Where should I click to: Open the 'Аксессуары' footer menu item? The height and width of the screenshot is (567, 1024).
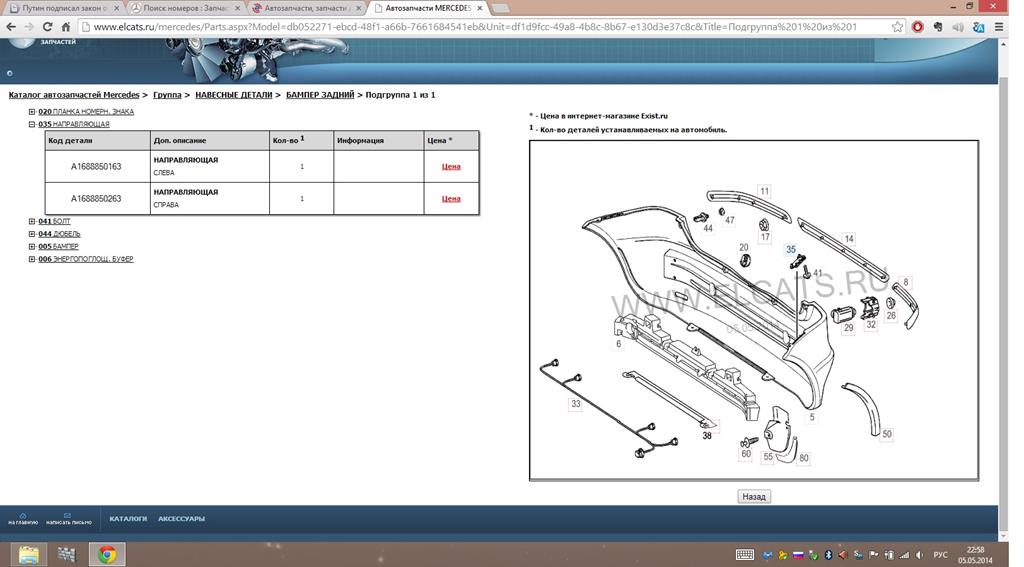(x=181, y=518)
